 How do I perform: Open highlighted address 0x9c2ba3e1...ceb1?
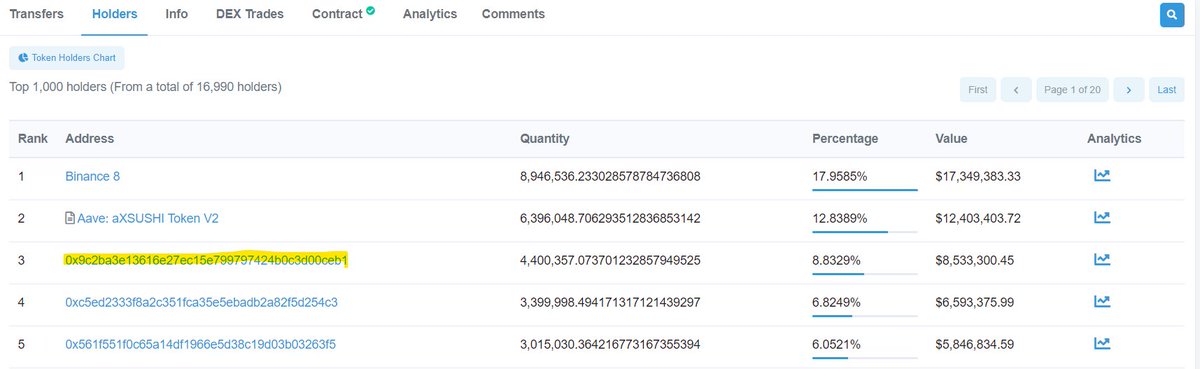(x=206, y=260)
